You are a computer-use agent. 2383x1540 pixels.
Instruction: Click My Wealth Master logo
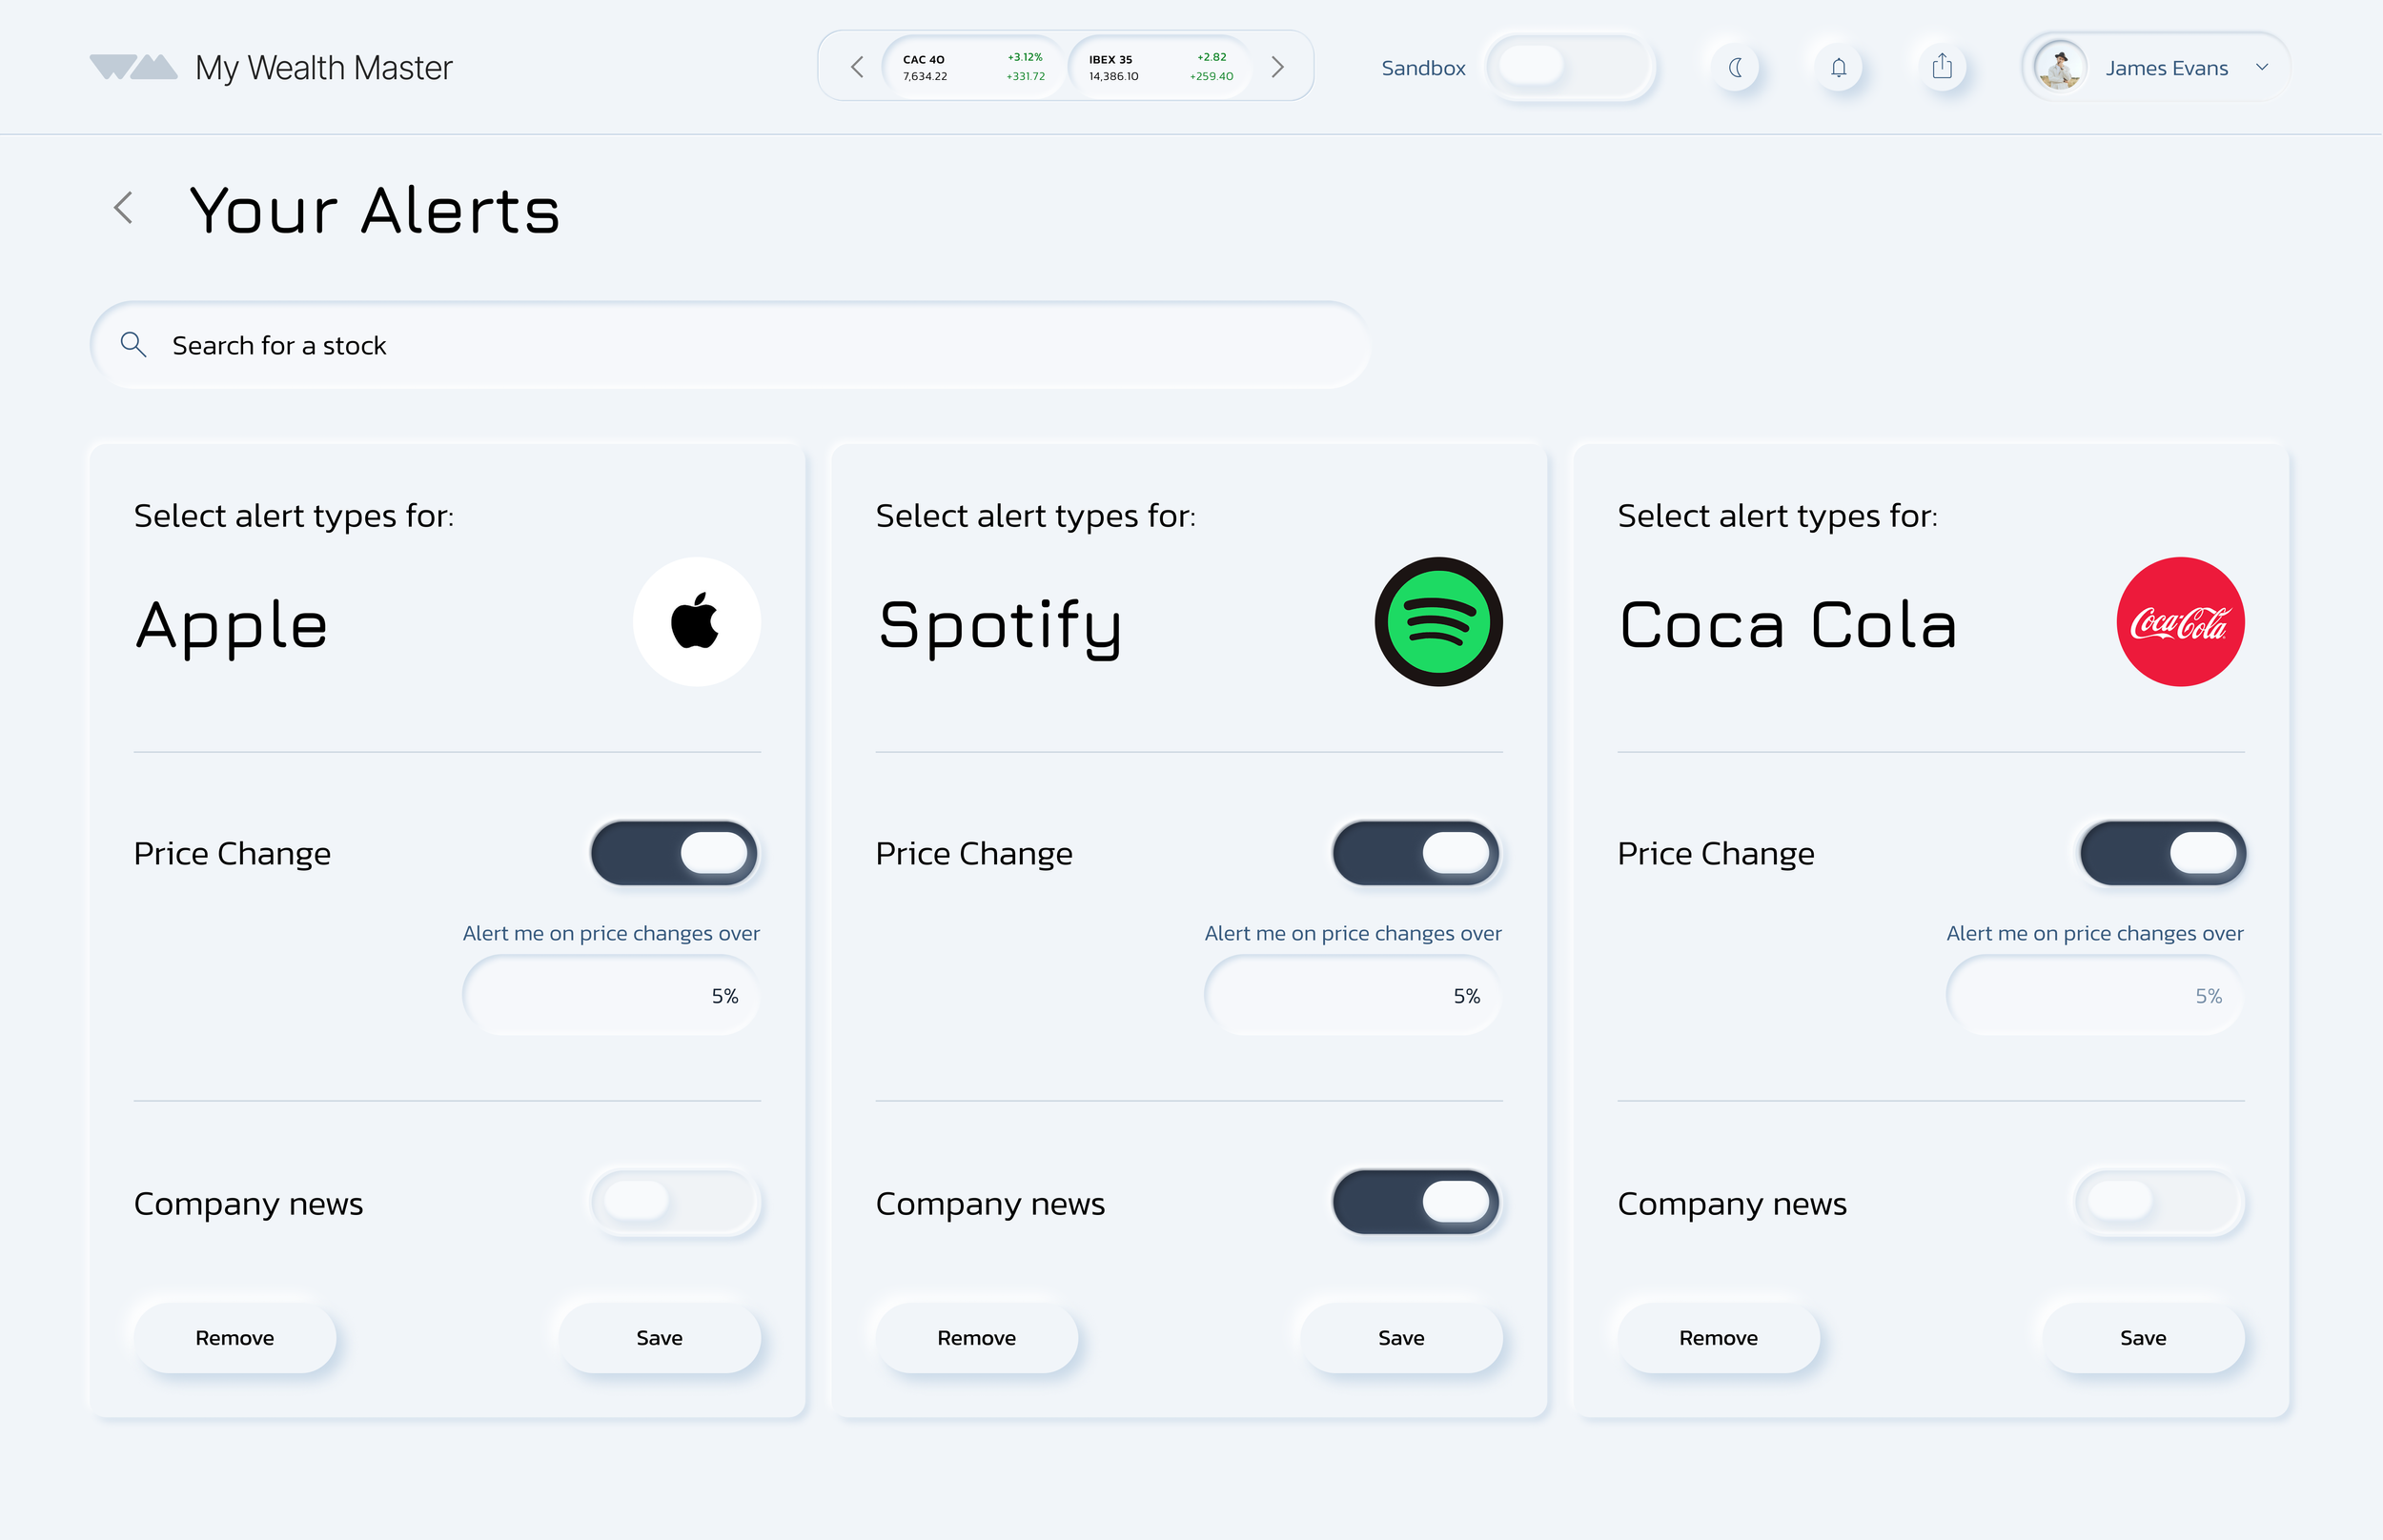coord(271,67)
